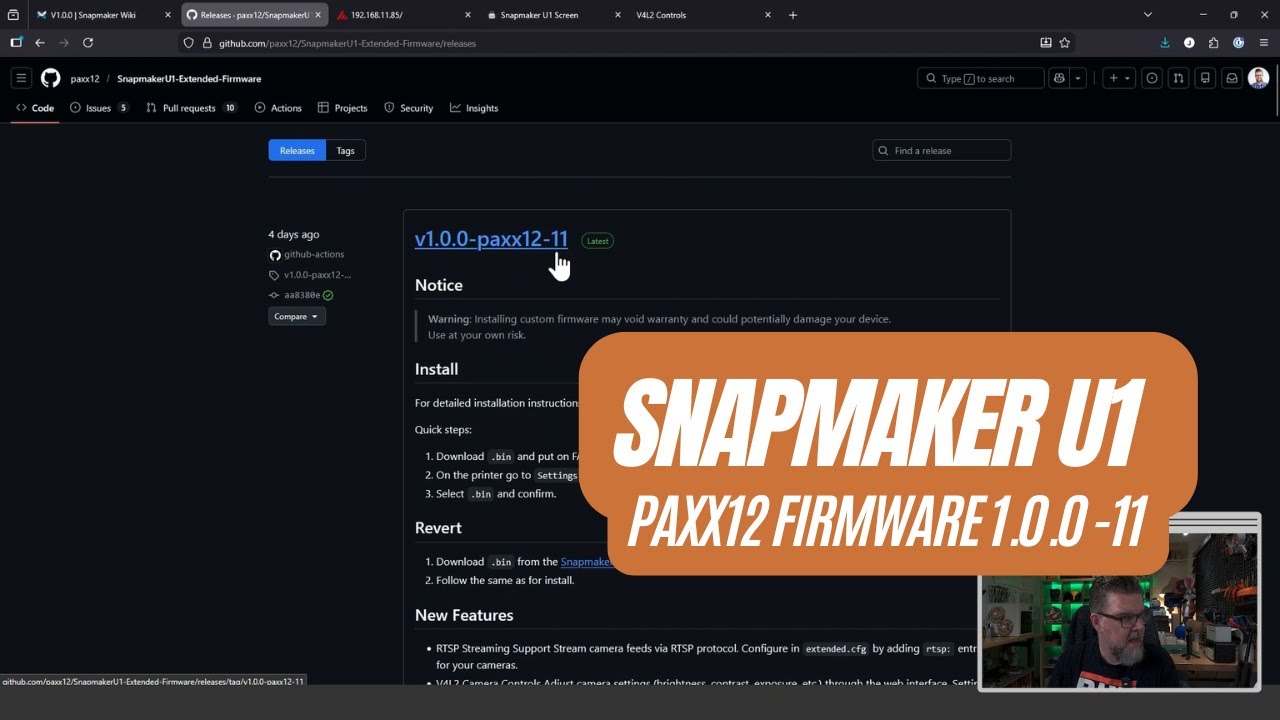Image resolution: width=1280 pixels, height=720 pixels.
Task: Switch to the Security tab
Action: pyautogui.click(x=409, y=108)
